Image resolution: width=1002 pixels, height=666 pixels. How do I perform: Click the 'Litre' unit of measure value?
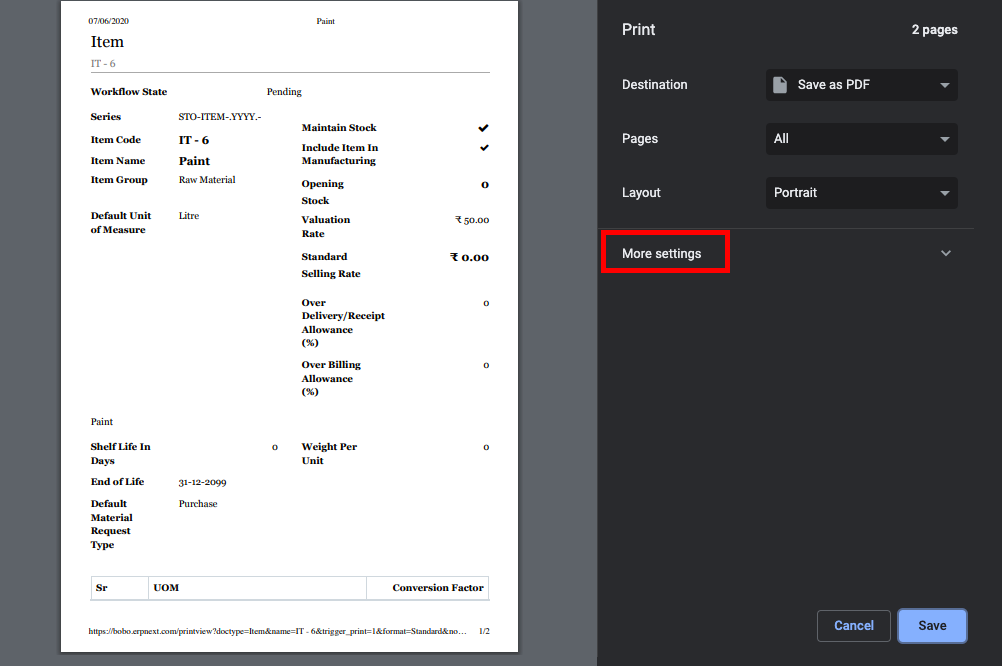(x=189, y=215)
